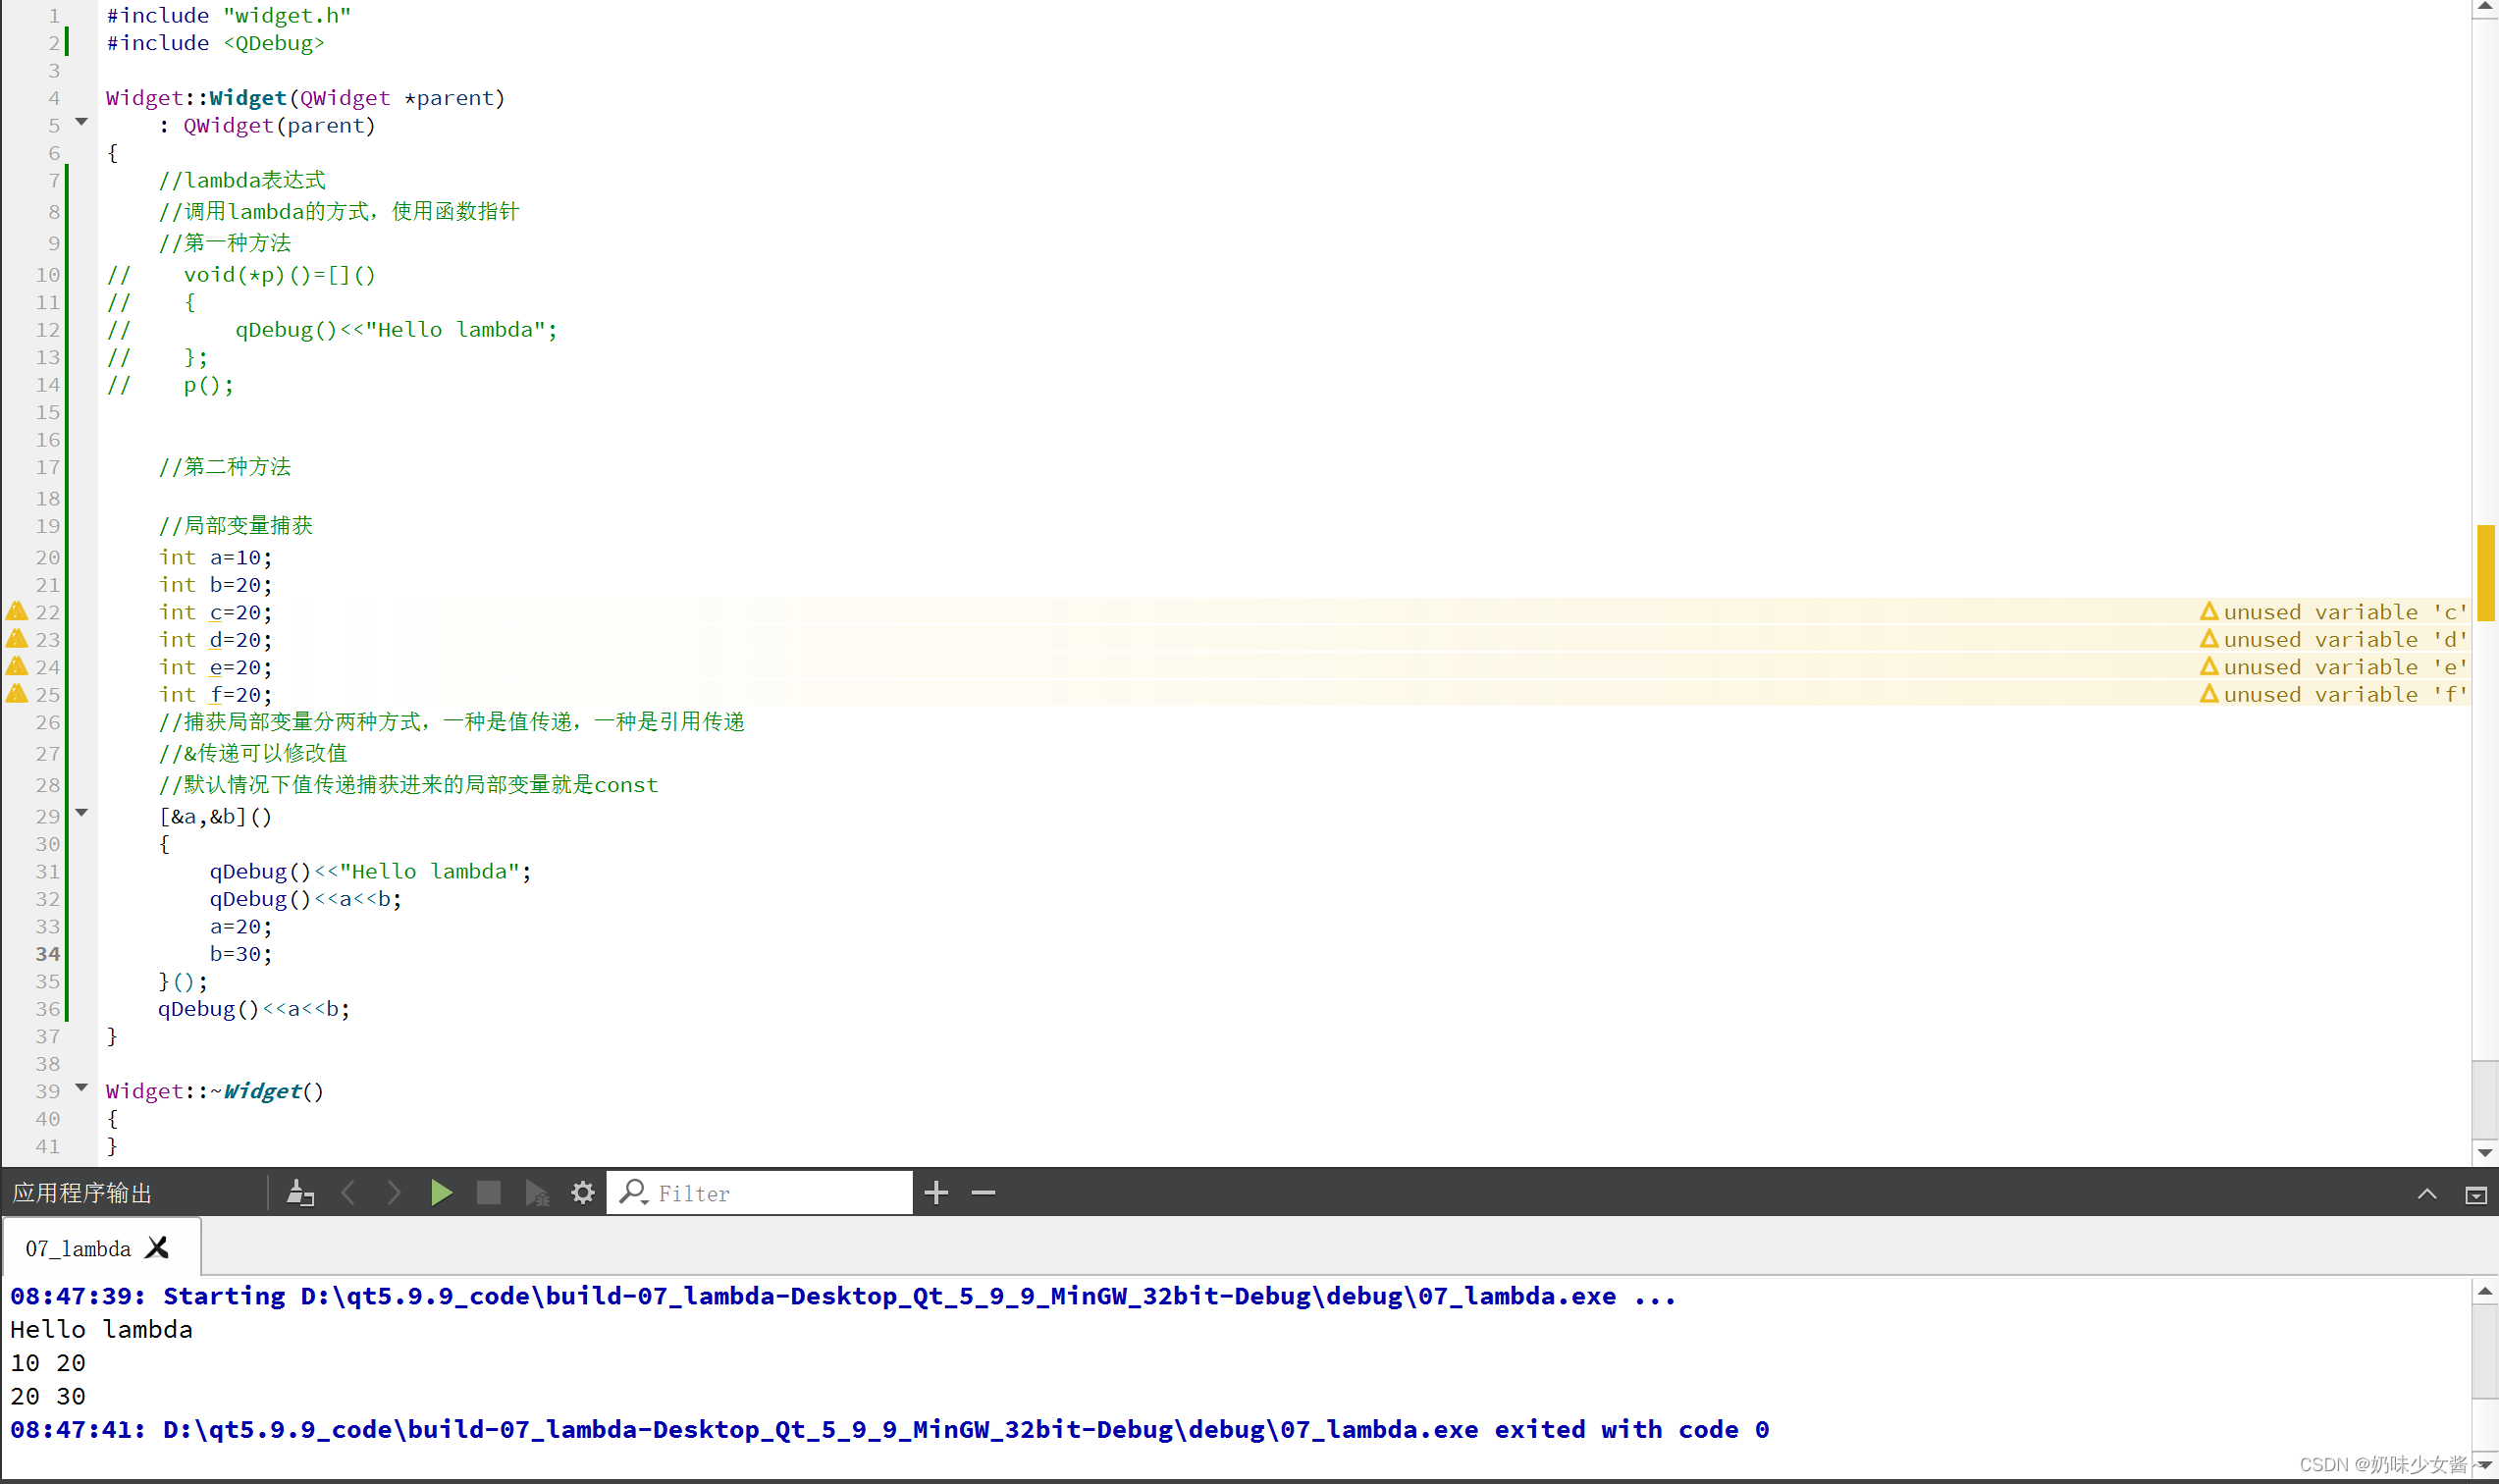The width and height of the screenshot is (2499, 1484).
Task: Place cursor on #include "widget.h" line
Action: (229, 16)
